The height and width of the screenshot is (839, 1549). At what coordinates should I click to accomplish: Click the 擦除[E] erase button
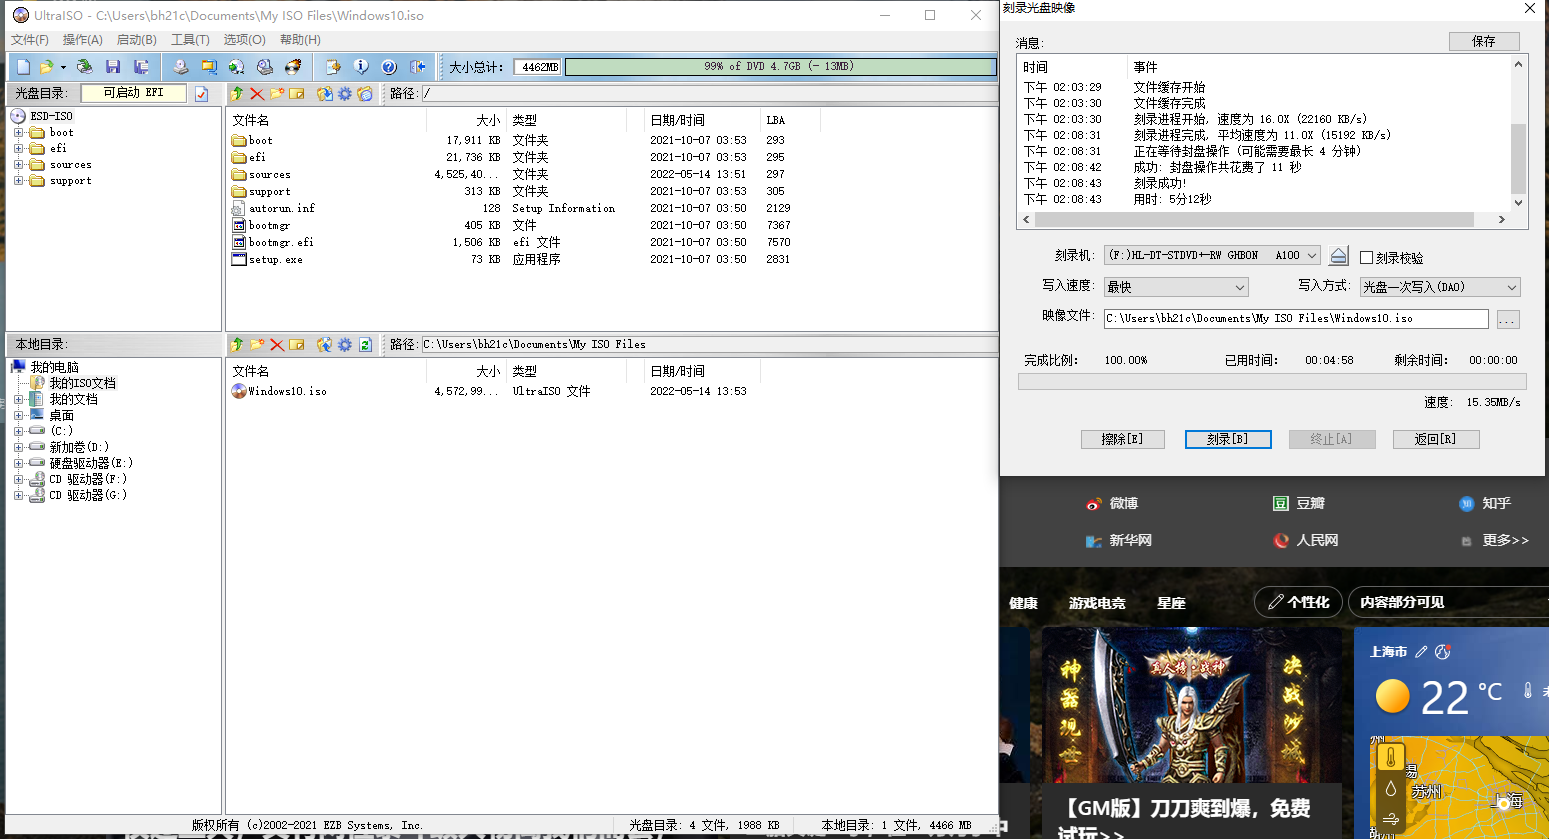pyautogui.click(x=1122, y=439)
